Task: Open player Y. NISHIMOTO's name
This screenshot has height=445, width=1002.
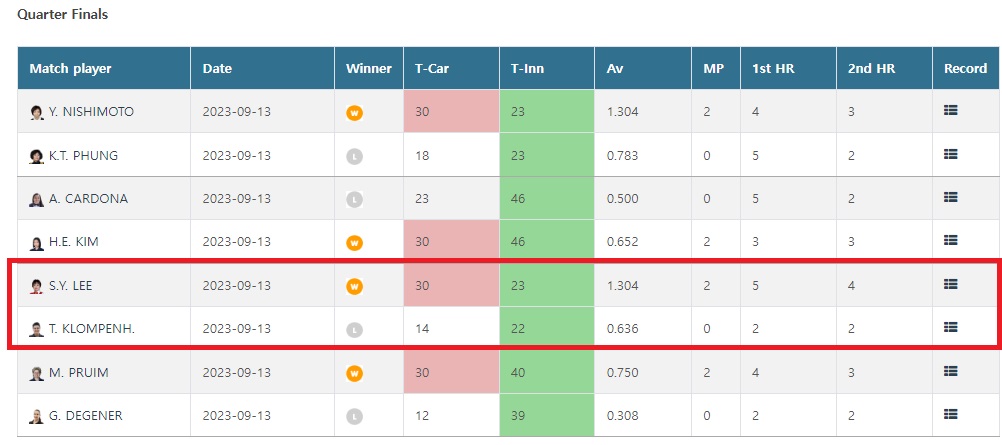Action: (x=91, y=111)
